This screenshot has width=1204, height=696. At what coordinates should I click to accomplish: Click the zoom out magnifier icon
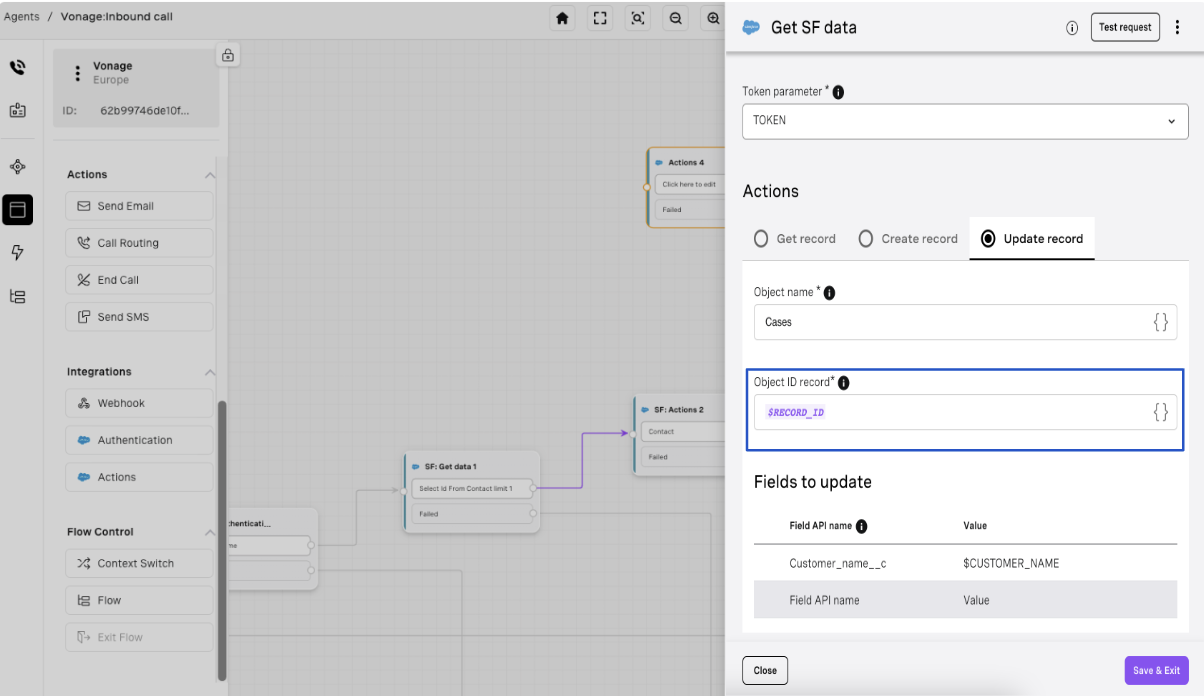coord(676,18)
